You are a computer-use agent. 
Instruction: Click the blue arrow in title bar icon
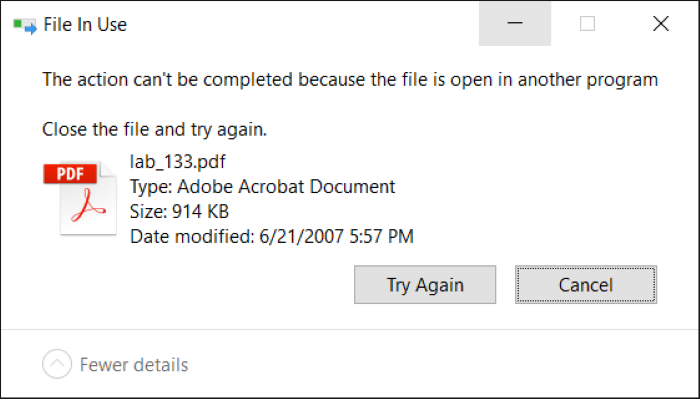tap(31, 29)
